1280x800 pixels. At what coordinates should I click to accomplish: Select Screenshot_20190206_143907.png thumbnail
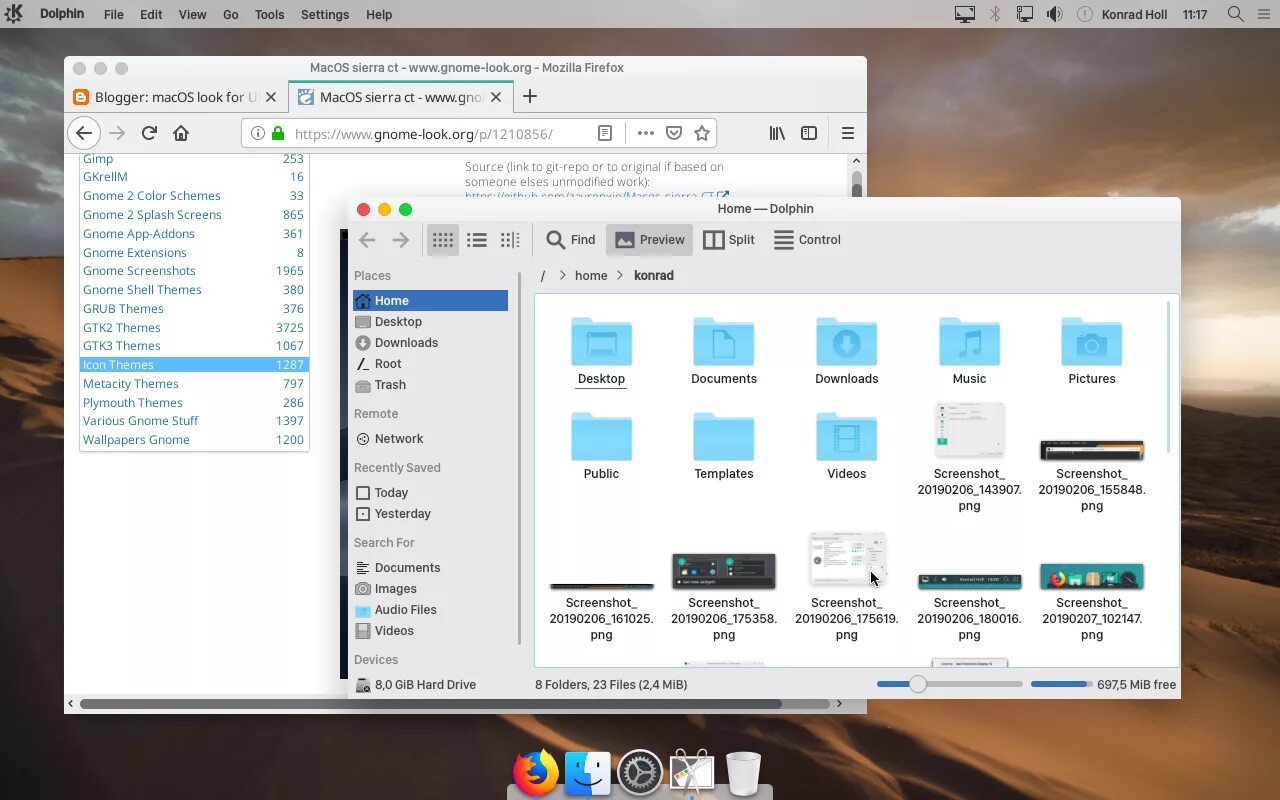click(x=969, y=430)
